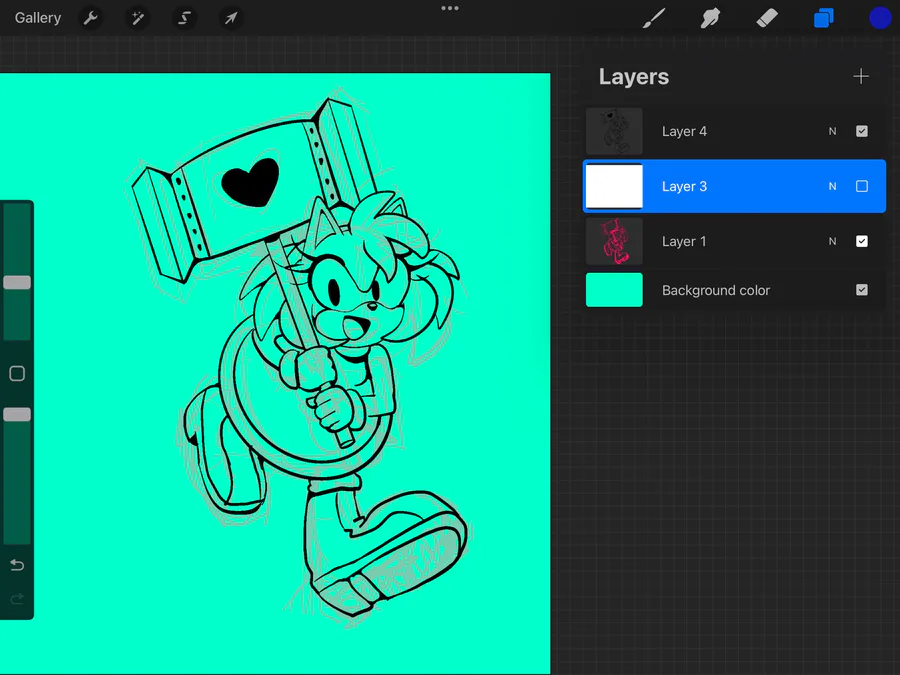
Task: Tap the Layer 3 name
Action: [x=684, y=187]
